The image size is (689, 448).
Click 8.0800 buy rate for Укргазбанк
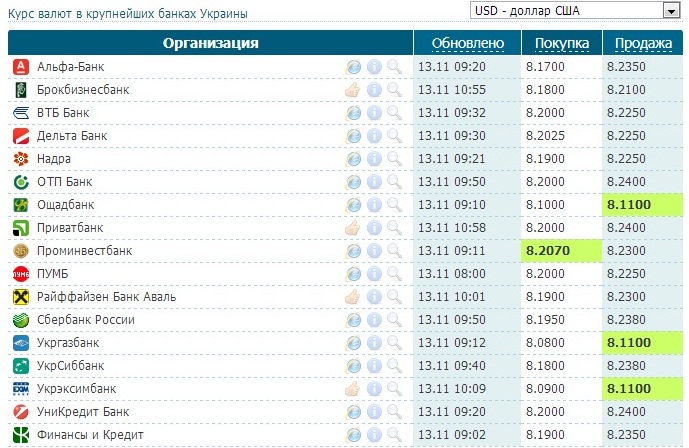545,343
